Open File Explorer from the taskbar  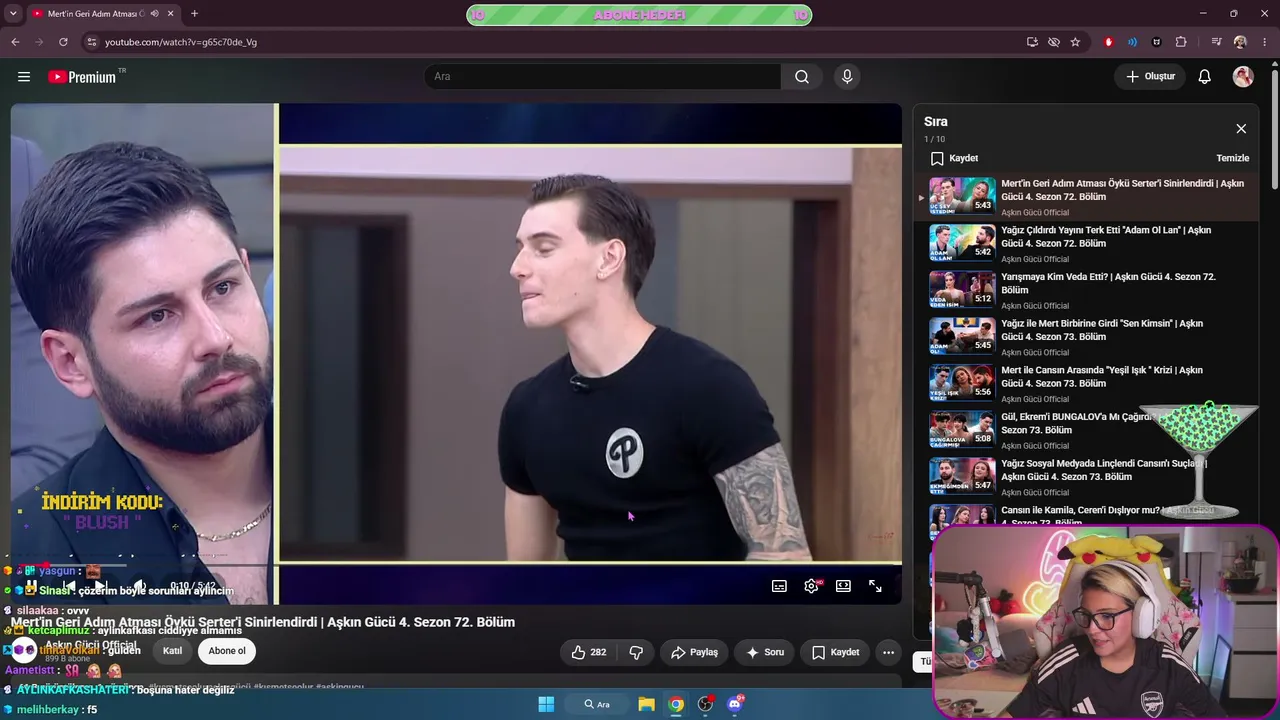click(x=647, y=704)
